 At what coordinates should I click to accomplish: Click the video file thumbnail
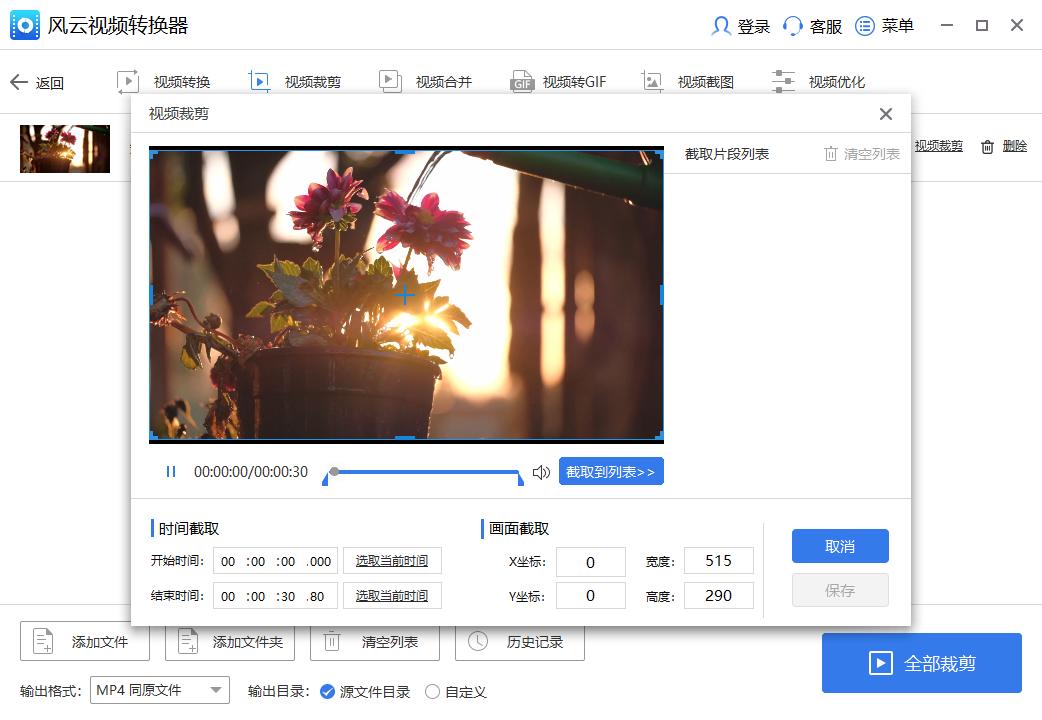point(64,148)
